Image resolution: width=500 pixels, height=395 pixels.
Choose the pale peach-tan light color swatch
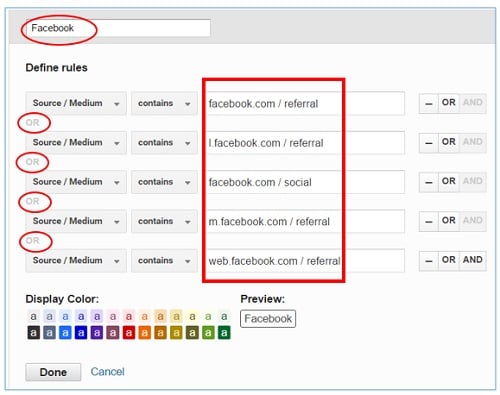pos(161,316)
